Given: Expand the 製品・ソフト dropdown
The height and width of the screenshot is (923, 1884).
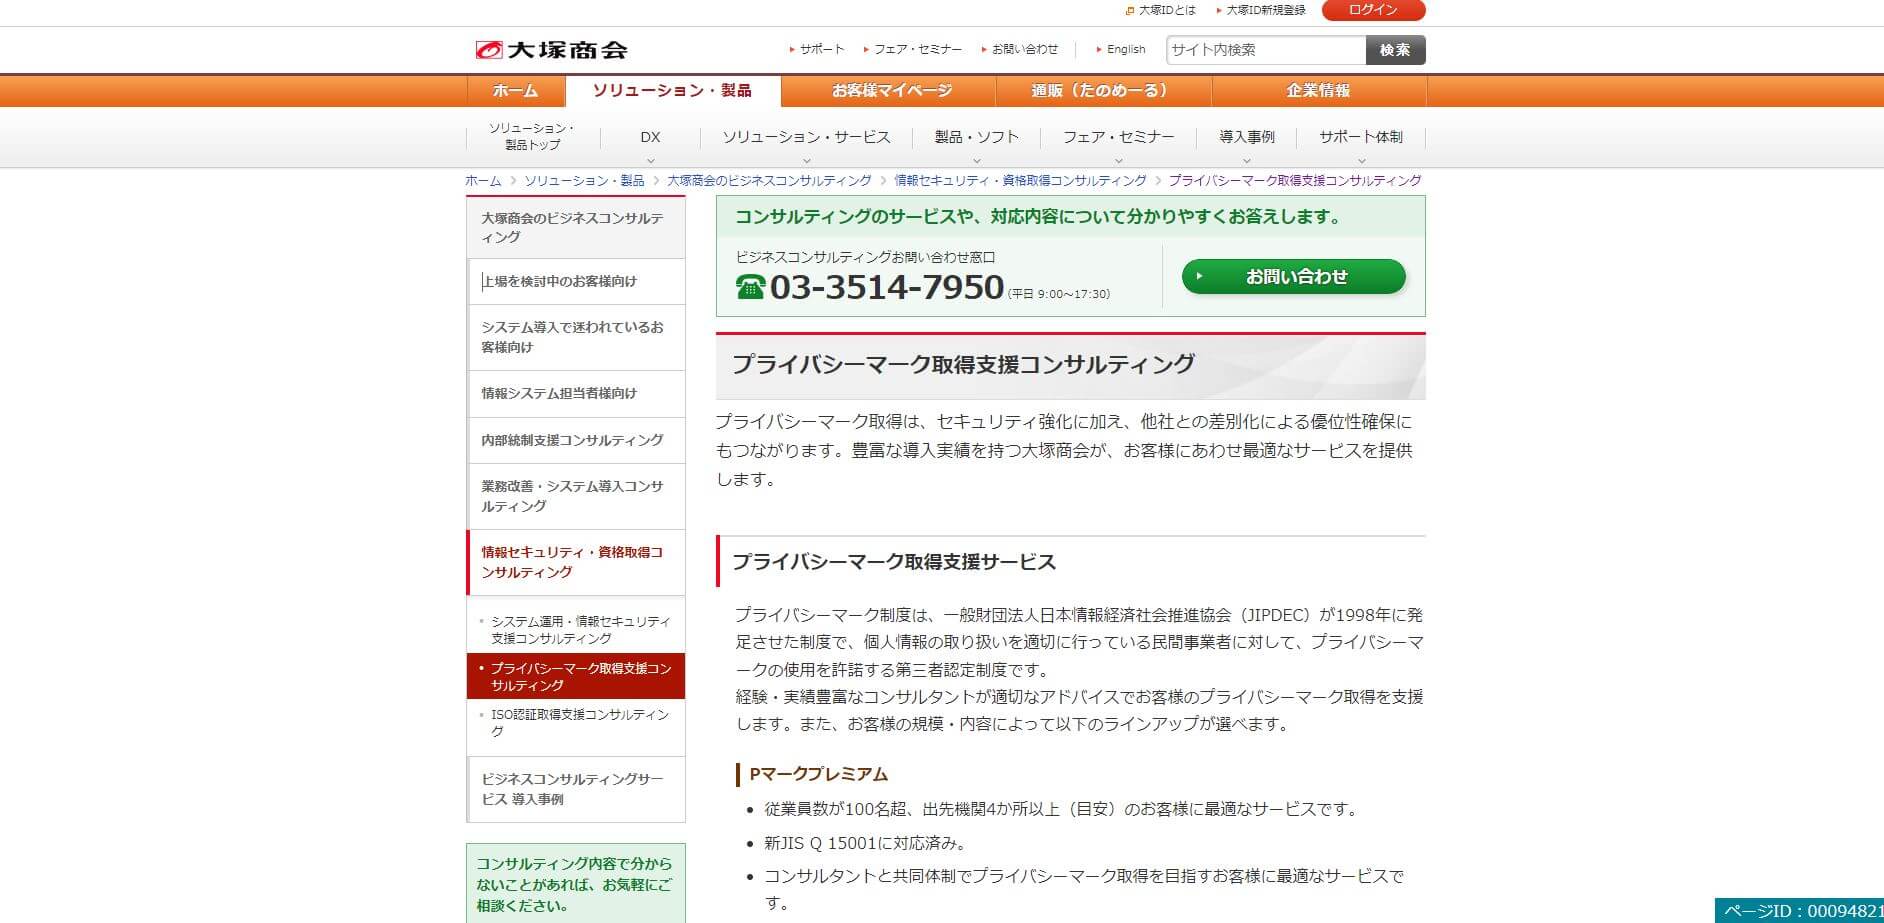Looking at the screenshot, I should pyautogui.click(x=977, y=139).
